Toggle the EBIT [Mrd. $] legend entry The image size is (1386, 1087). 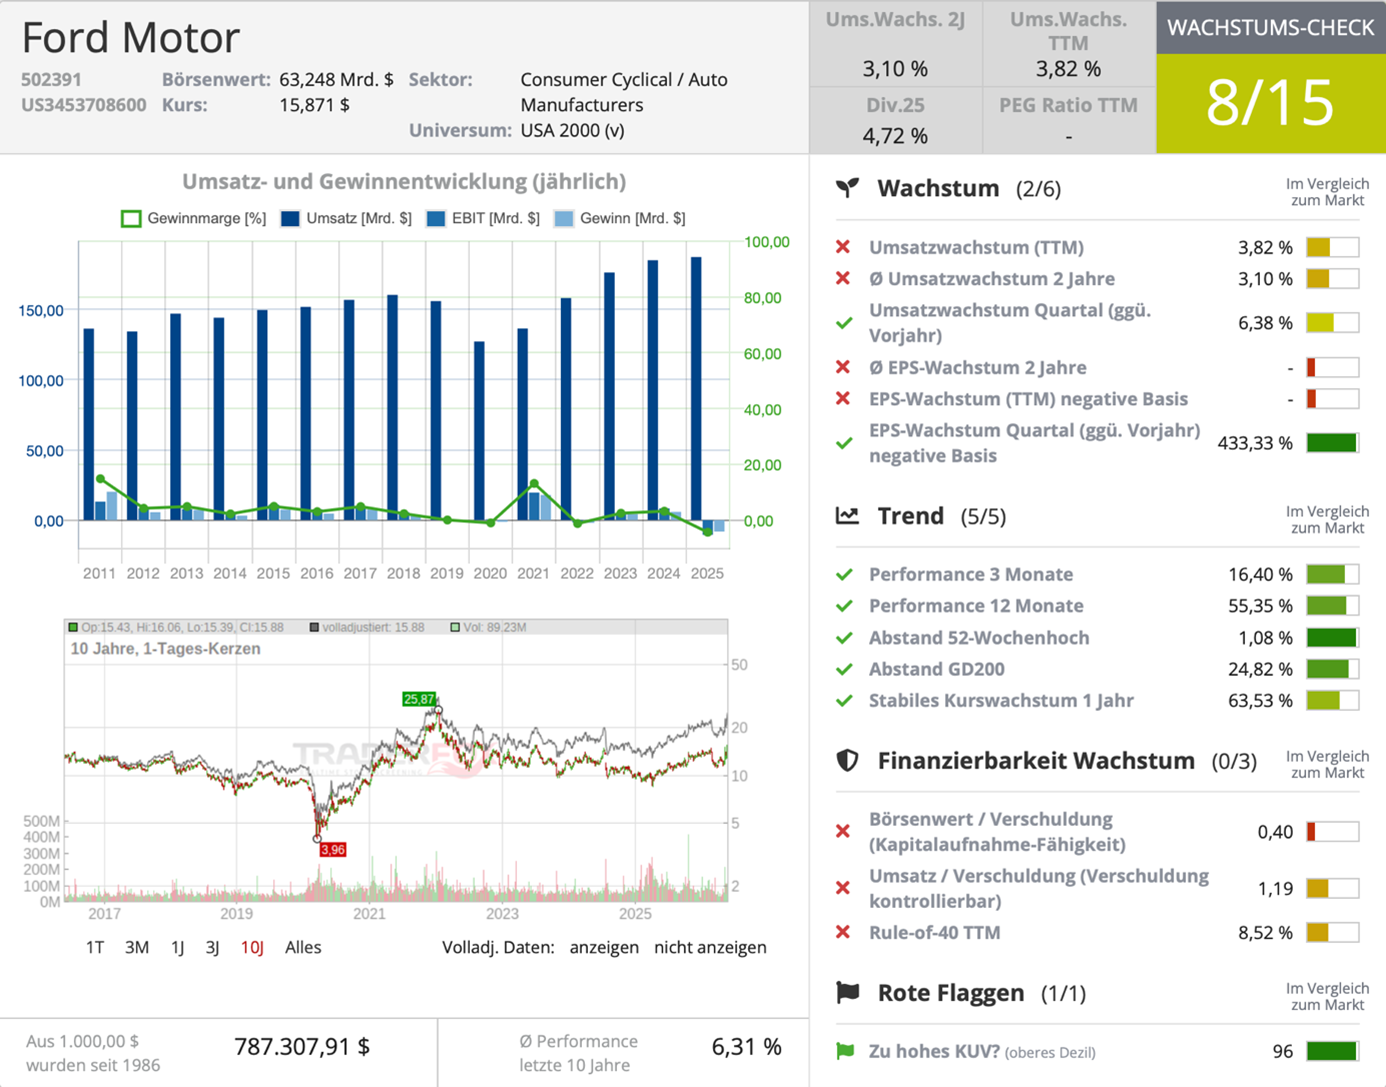(482, 218)
